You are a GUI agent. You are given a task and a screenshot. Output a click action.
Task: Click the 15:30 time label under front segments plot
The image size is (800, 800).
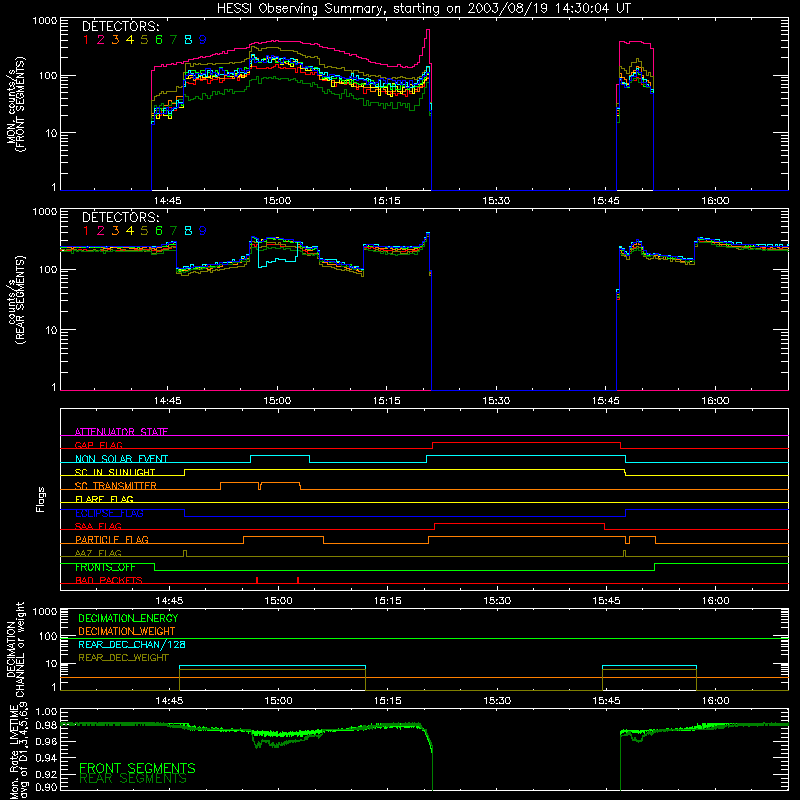click(x=496, y=201)
